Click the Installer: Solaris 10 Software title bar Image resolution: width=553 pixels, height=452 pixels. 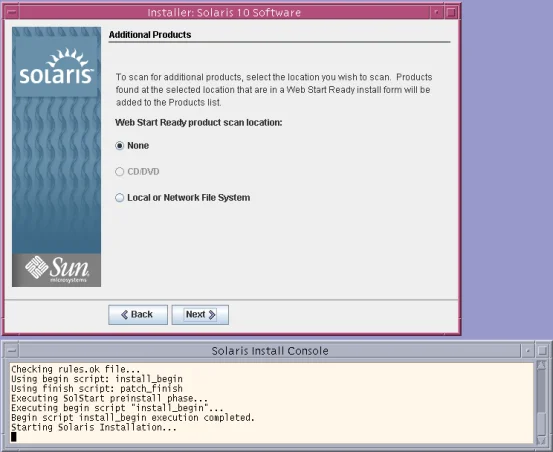click(224, 13)
